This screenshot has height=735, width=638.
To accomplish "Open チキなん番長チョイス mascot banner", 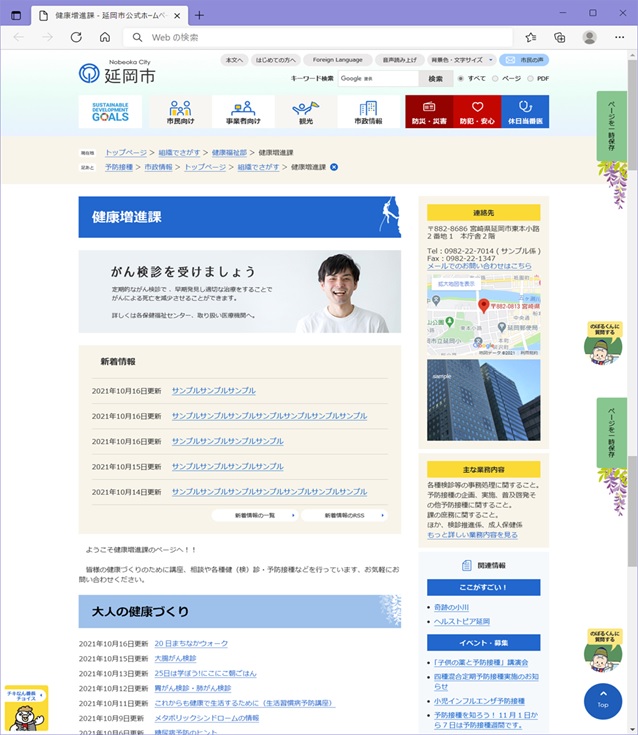I will (26, 708).
